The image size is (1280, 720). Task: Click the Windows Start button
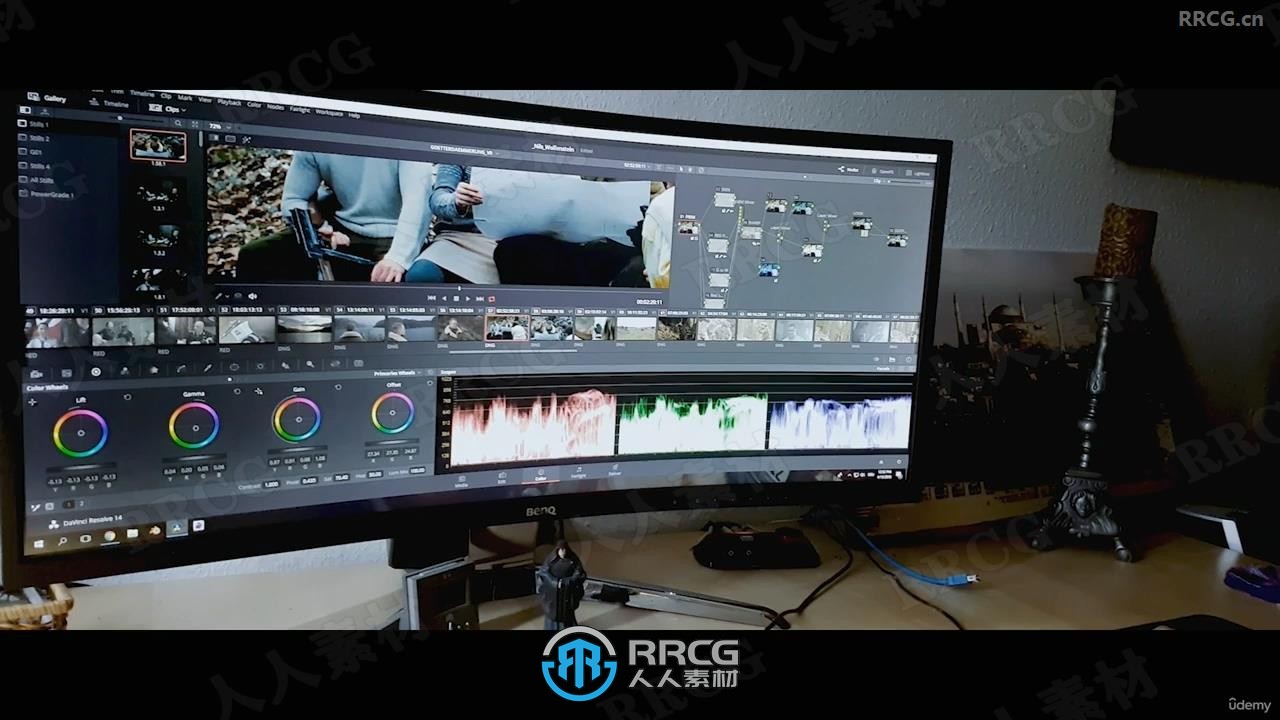point(39,544)
